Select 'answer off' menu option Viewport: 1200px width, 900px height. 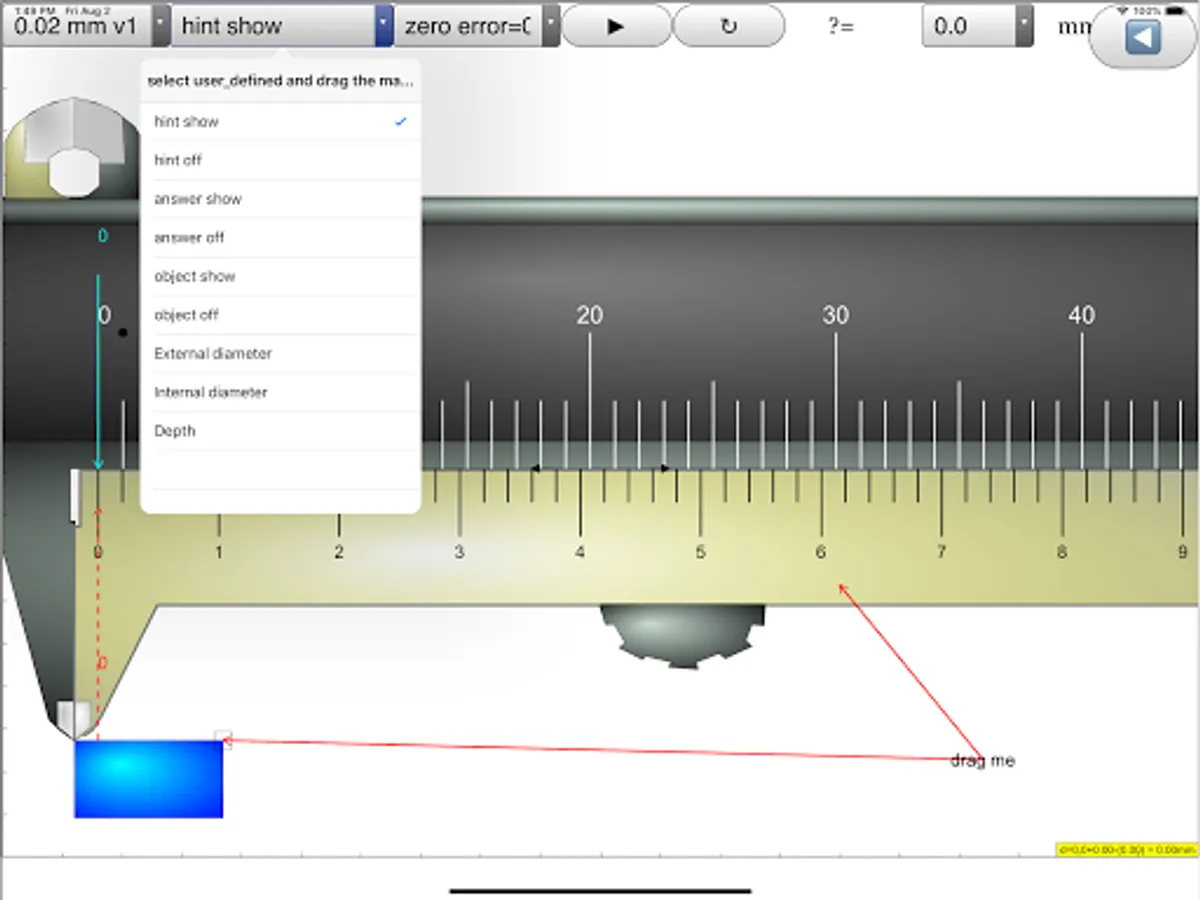(280, 238)
